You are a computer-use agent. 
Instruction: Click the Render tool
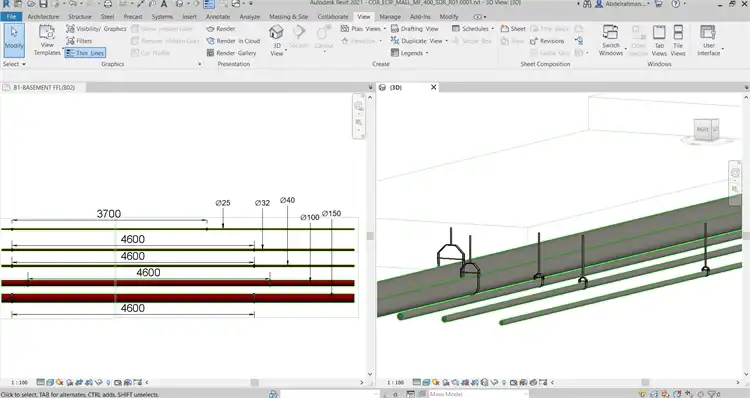(x=221, y=29)
